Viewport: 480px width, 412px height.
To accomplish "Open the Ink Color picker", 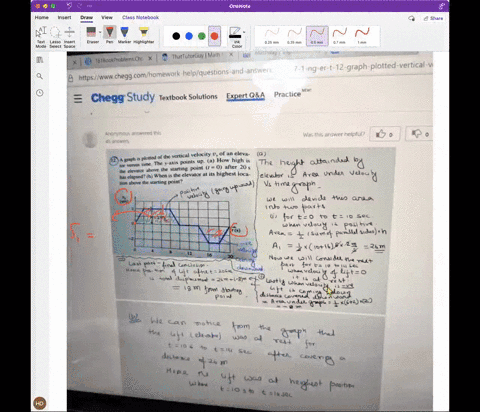I will [x=236, y=37].
